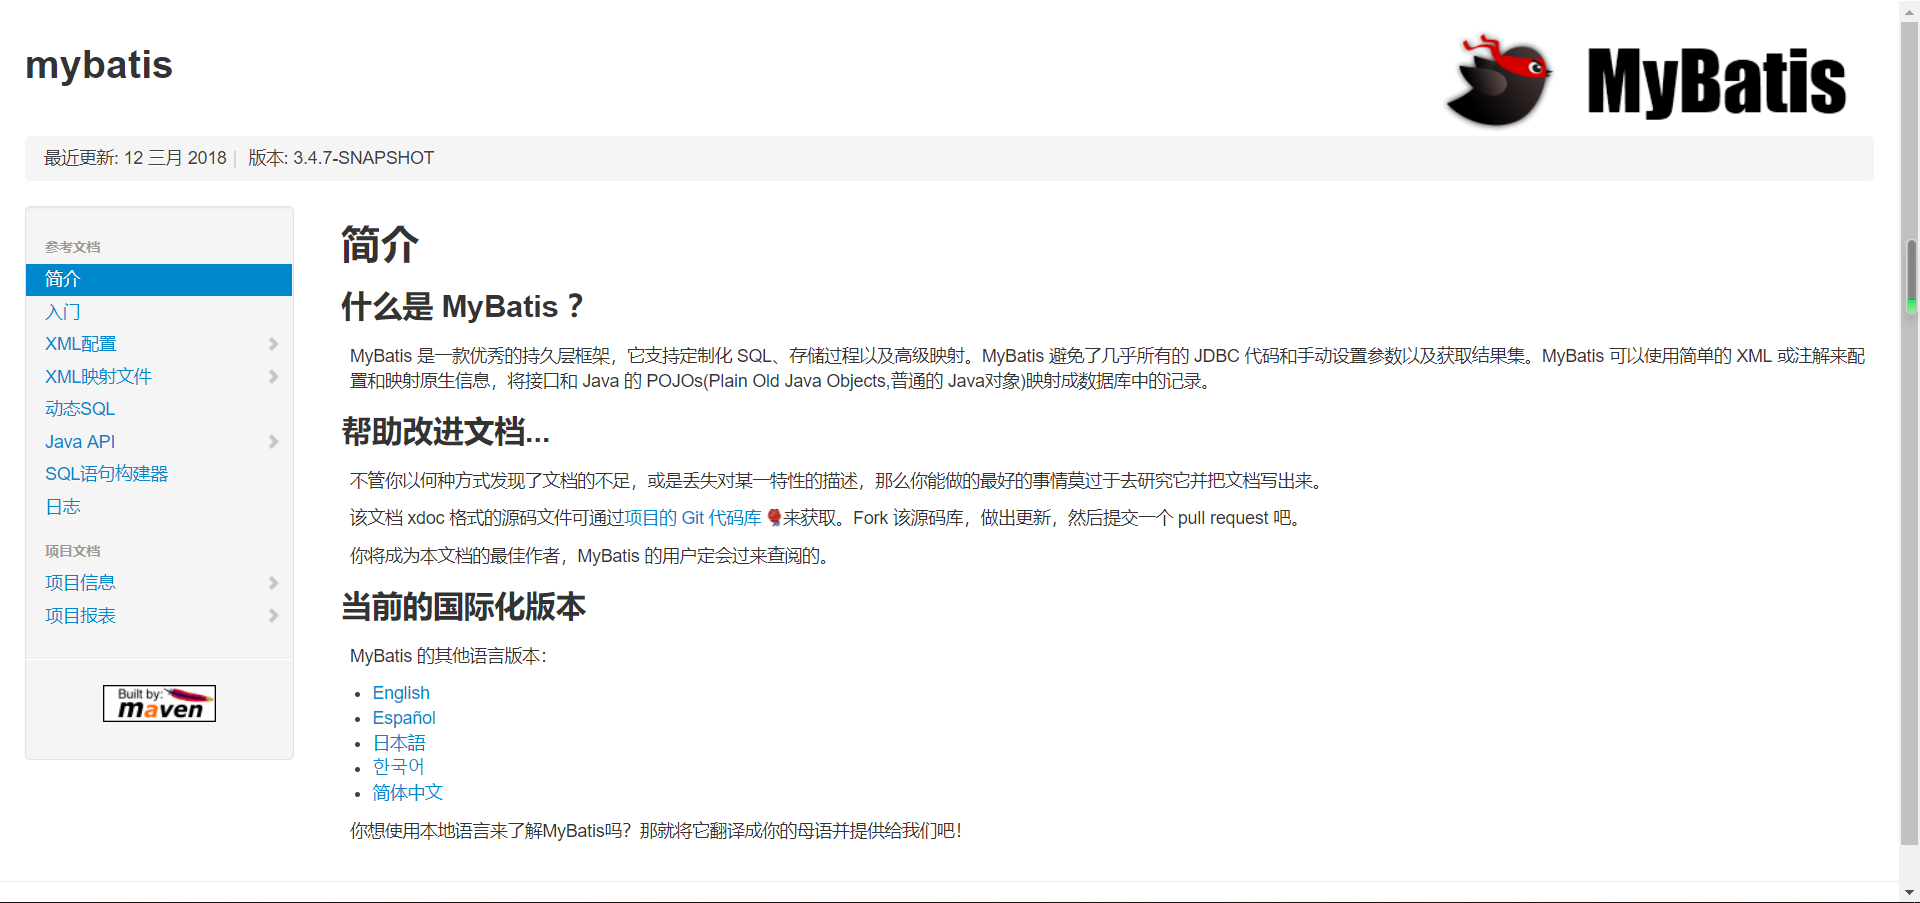Click the 什么是 MyBatis？ heading
The width and height of the screenshot is (1920, 903).
463,306
